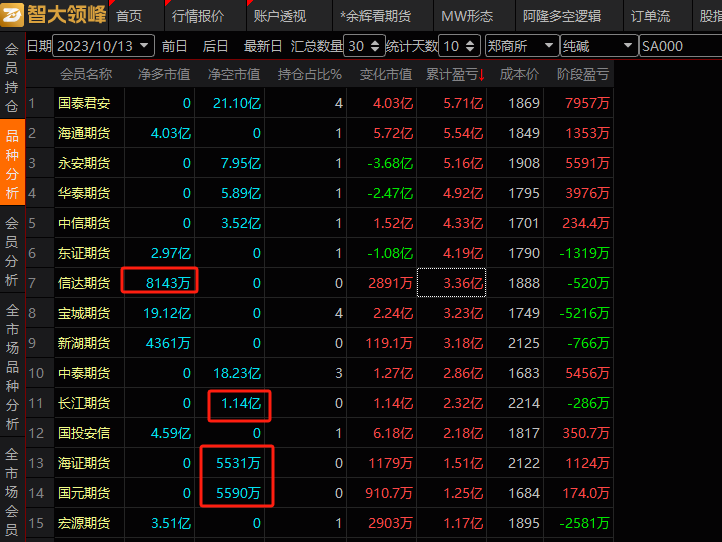Image resolution: width=722 pixels, height=542 pixels.
Task: Click the 智大领峰 logo icon
Action: click(x=12, y=15)
